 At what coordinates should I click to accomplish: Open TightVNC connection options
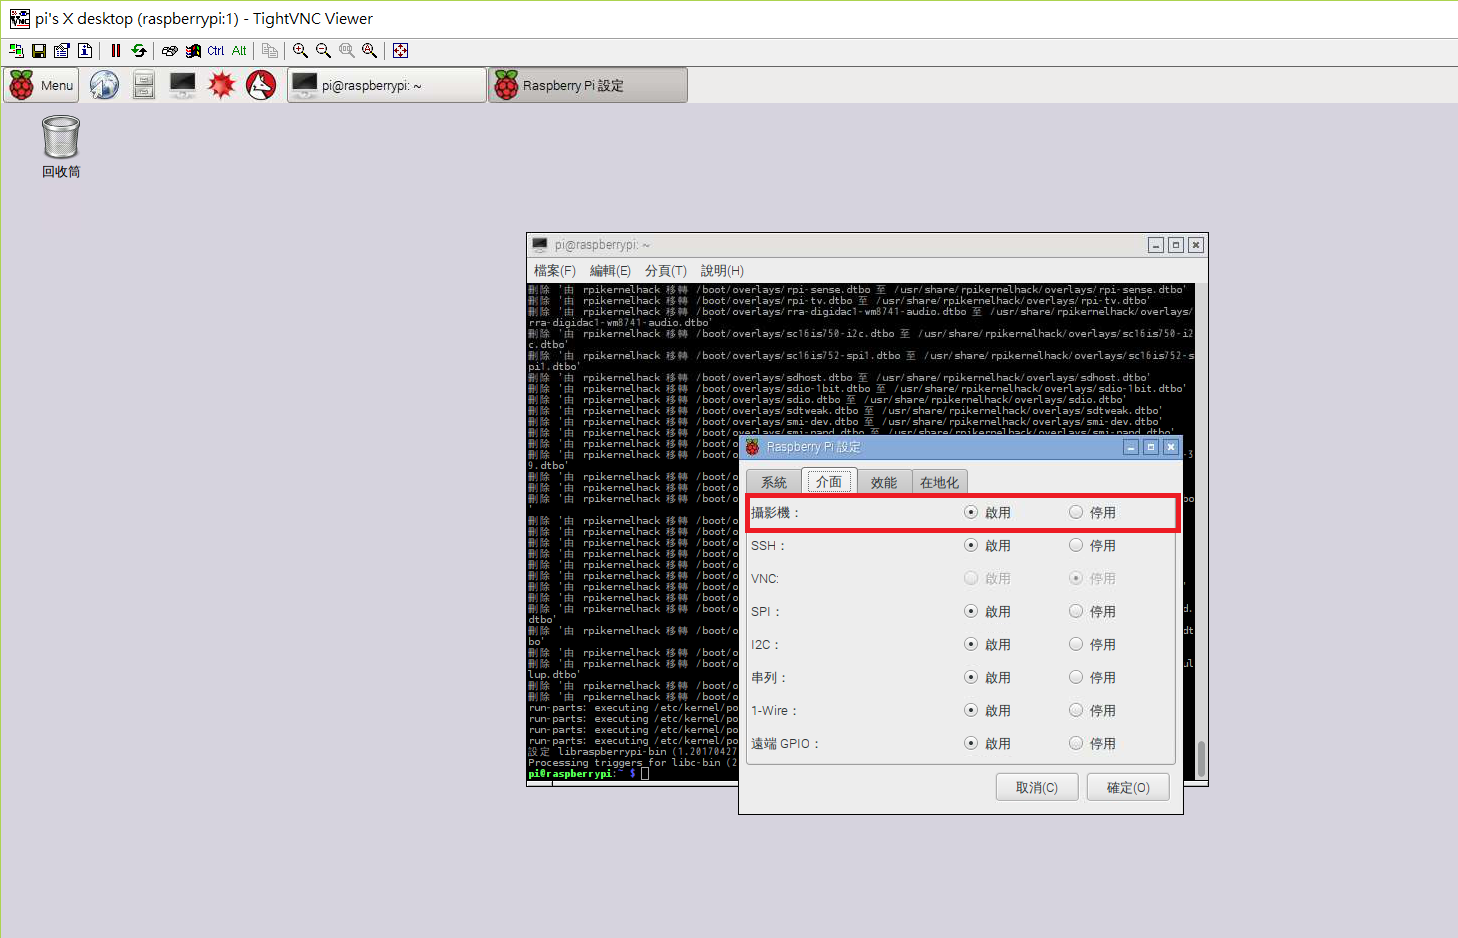point(62,51)
